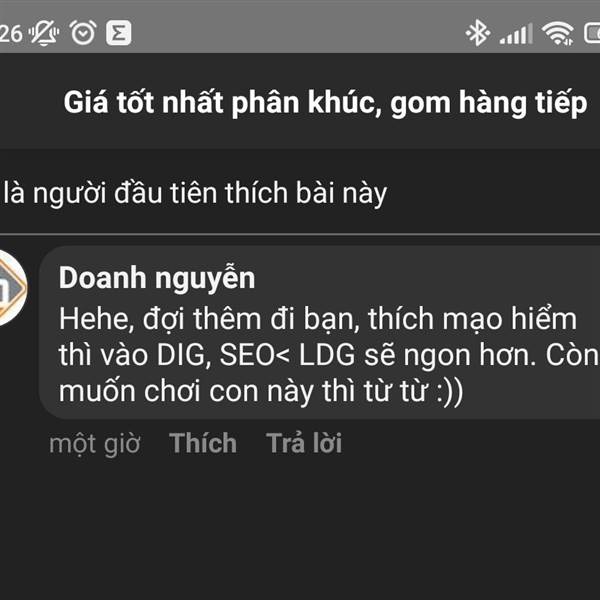Image resolution: width=600 pixels, height=600 pixels.
Task: Tap the battery indicator icon
Action: [x=592, y=33]
